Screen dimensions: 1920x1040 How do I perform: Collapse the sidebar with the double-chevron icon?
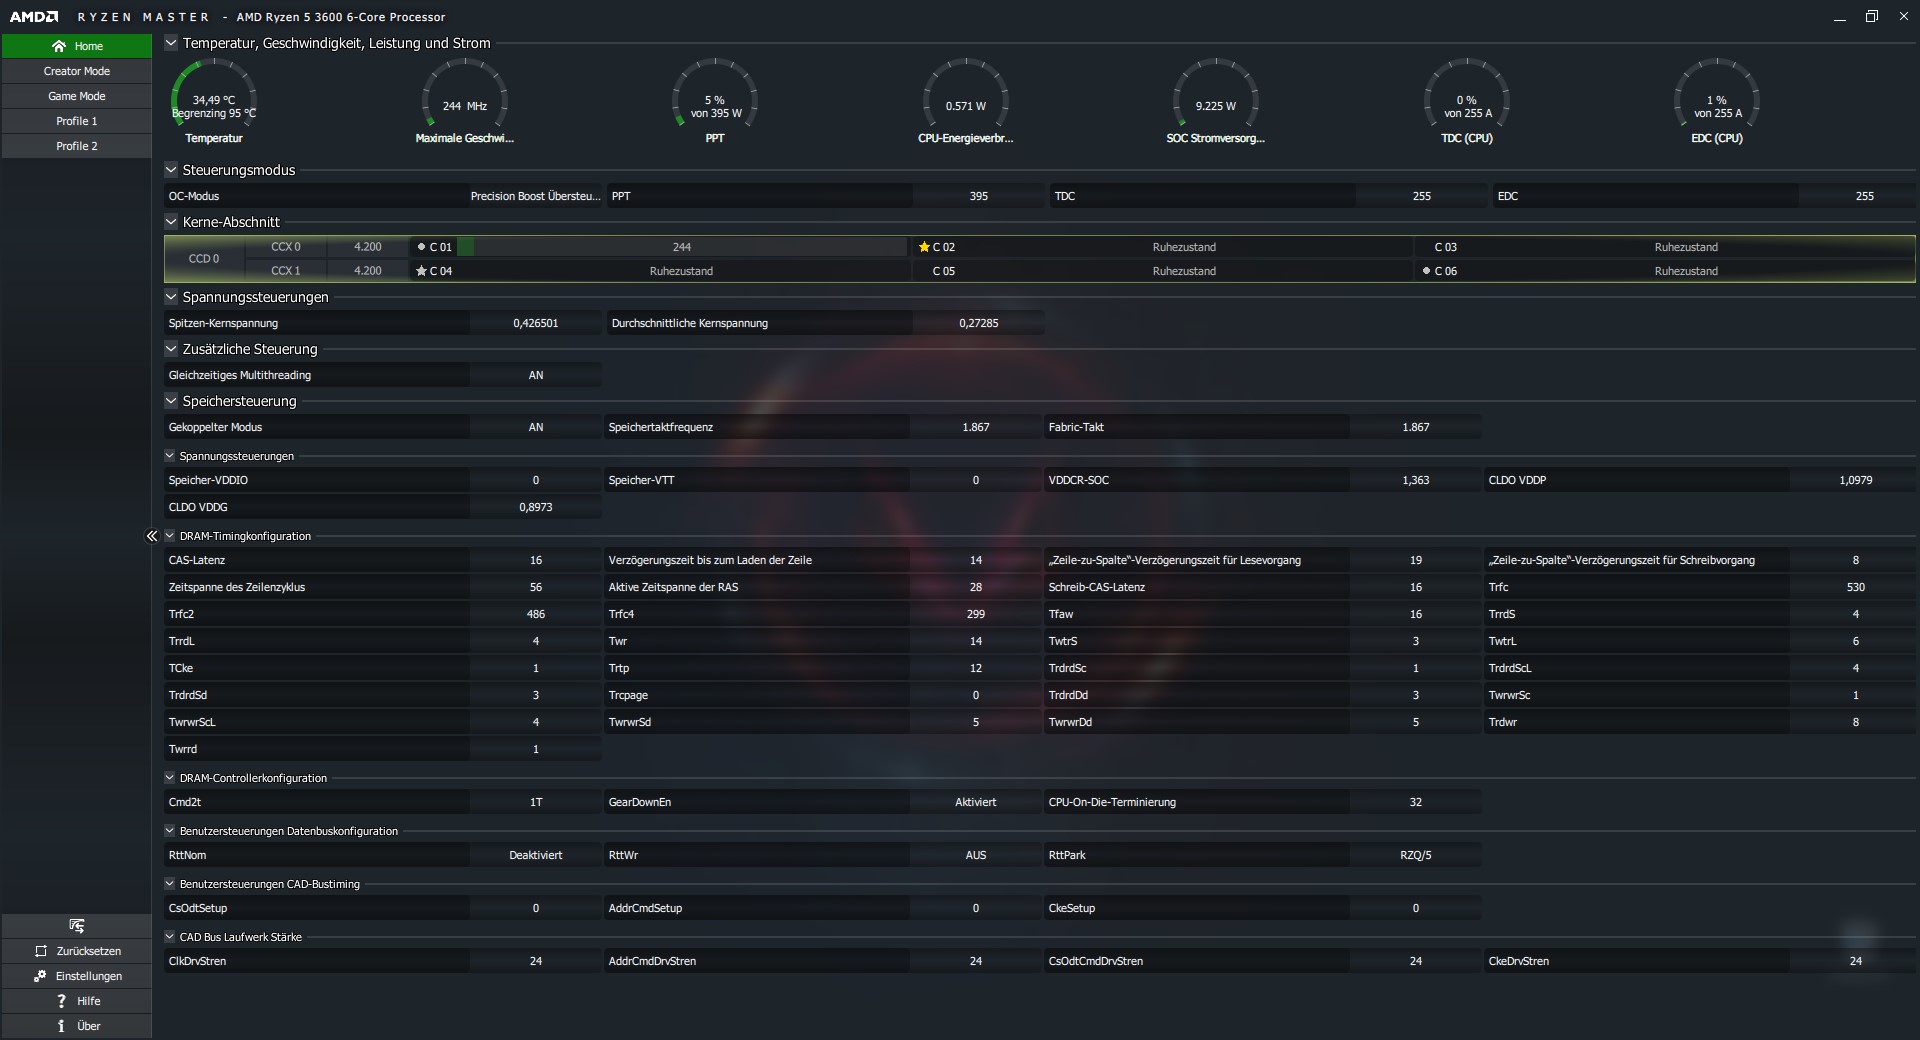pos(152,536)
